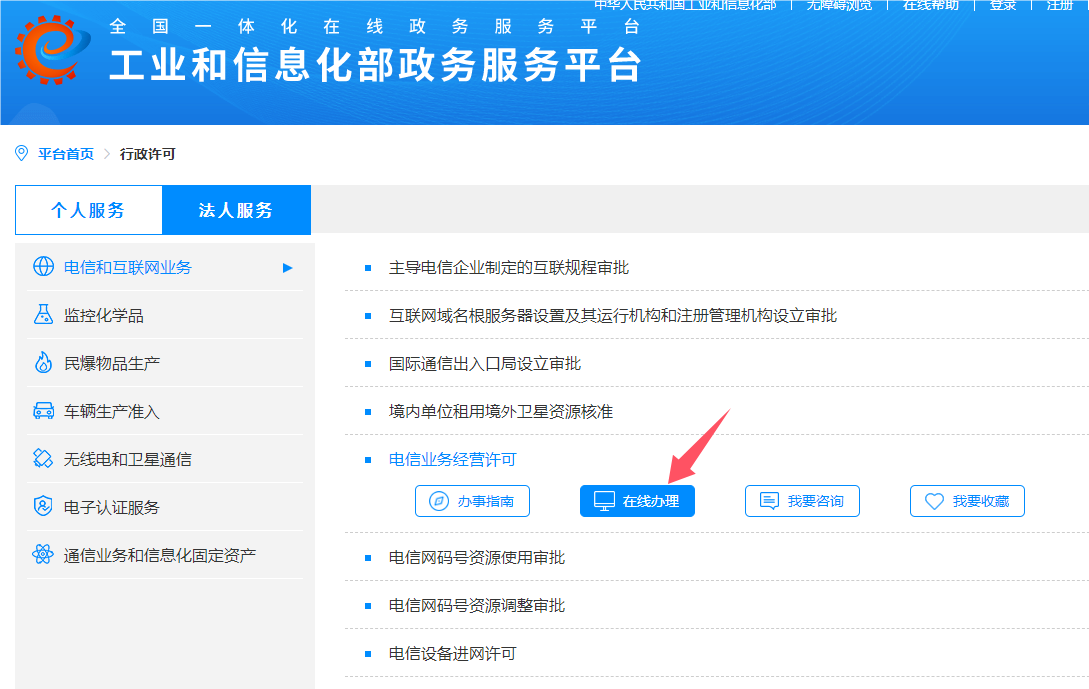Click the monitor icon in 在线办理 button
The height and width of the screenshot is (689, 1089).
[604, 501]
